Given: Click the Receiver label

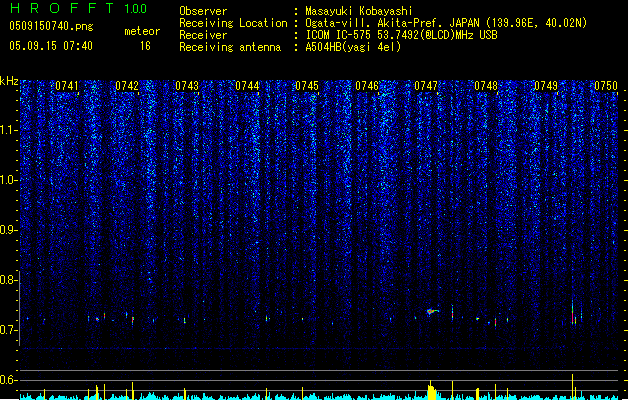Looking at the screenshot, I should click(x=203, y=35).
